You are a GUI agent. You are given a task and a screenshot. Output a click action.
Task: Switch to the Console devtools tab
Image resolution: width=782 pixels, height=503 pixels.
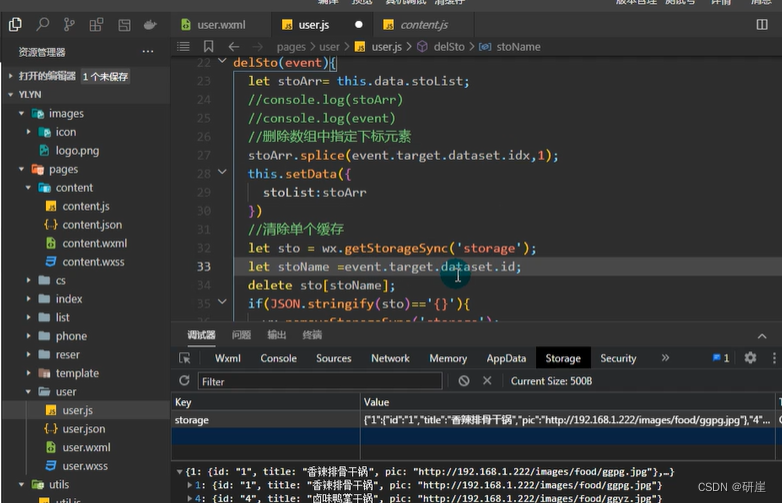click(x=278, y=358)
